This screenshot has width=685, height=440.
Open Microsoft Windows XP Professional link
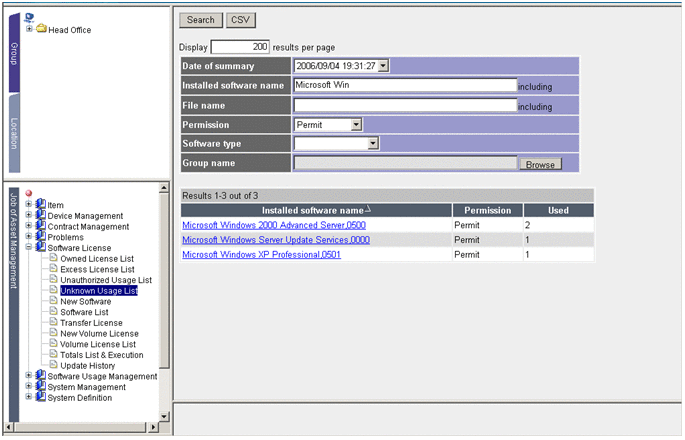(x=261, y=255)
